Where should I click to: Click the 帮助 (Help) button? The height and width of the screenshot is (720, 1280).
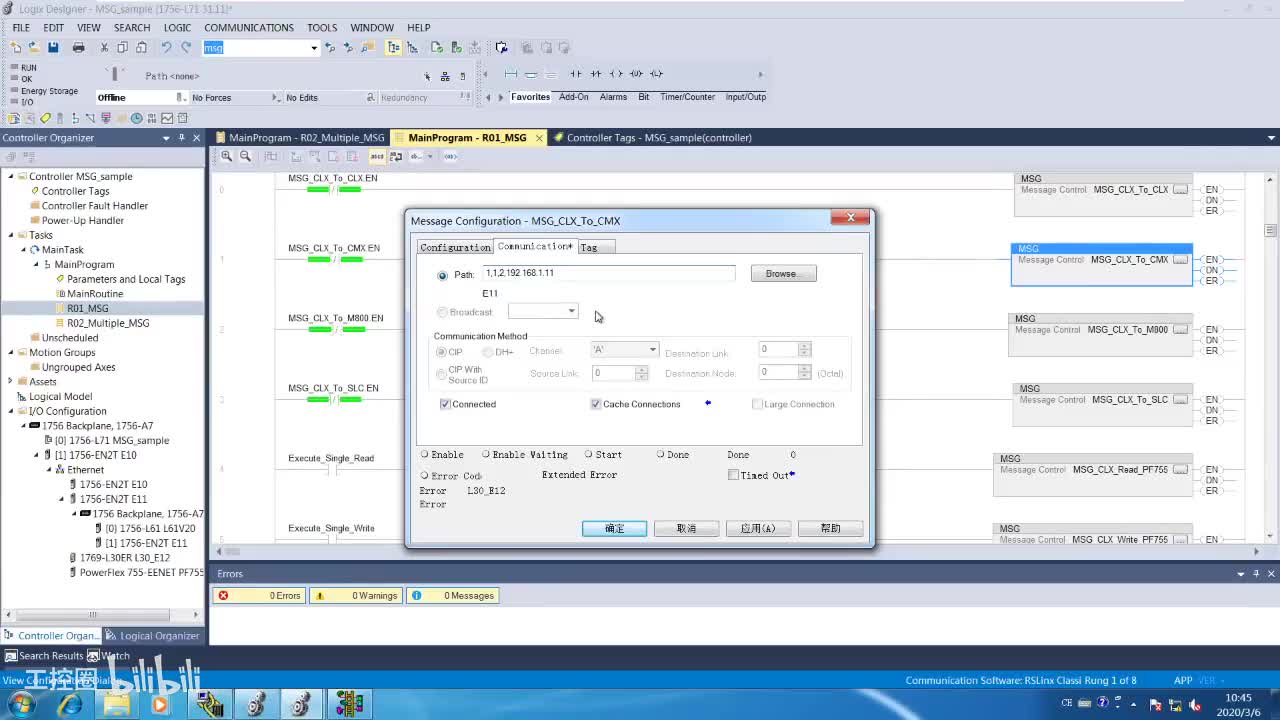[x=830, y=528]
